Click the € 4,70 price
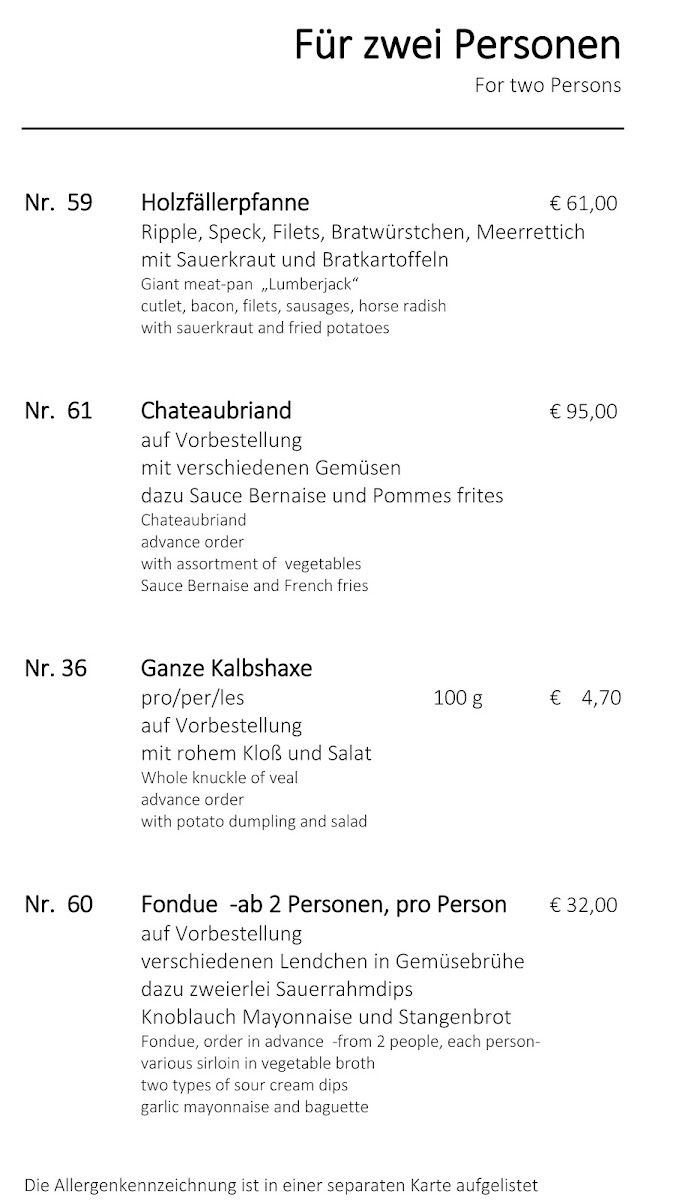The width and height of the screenshot is (700, 1200). [x=585, y=698]
